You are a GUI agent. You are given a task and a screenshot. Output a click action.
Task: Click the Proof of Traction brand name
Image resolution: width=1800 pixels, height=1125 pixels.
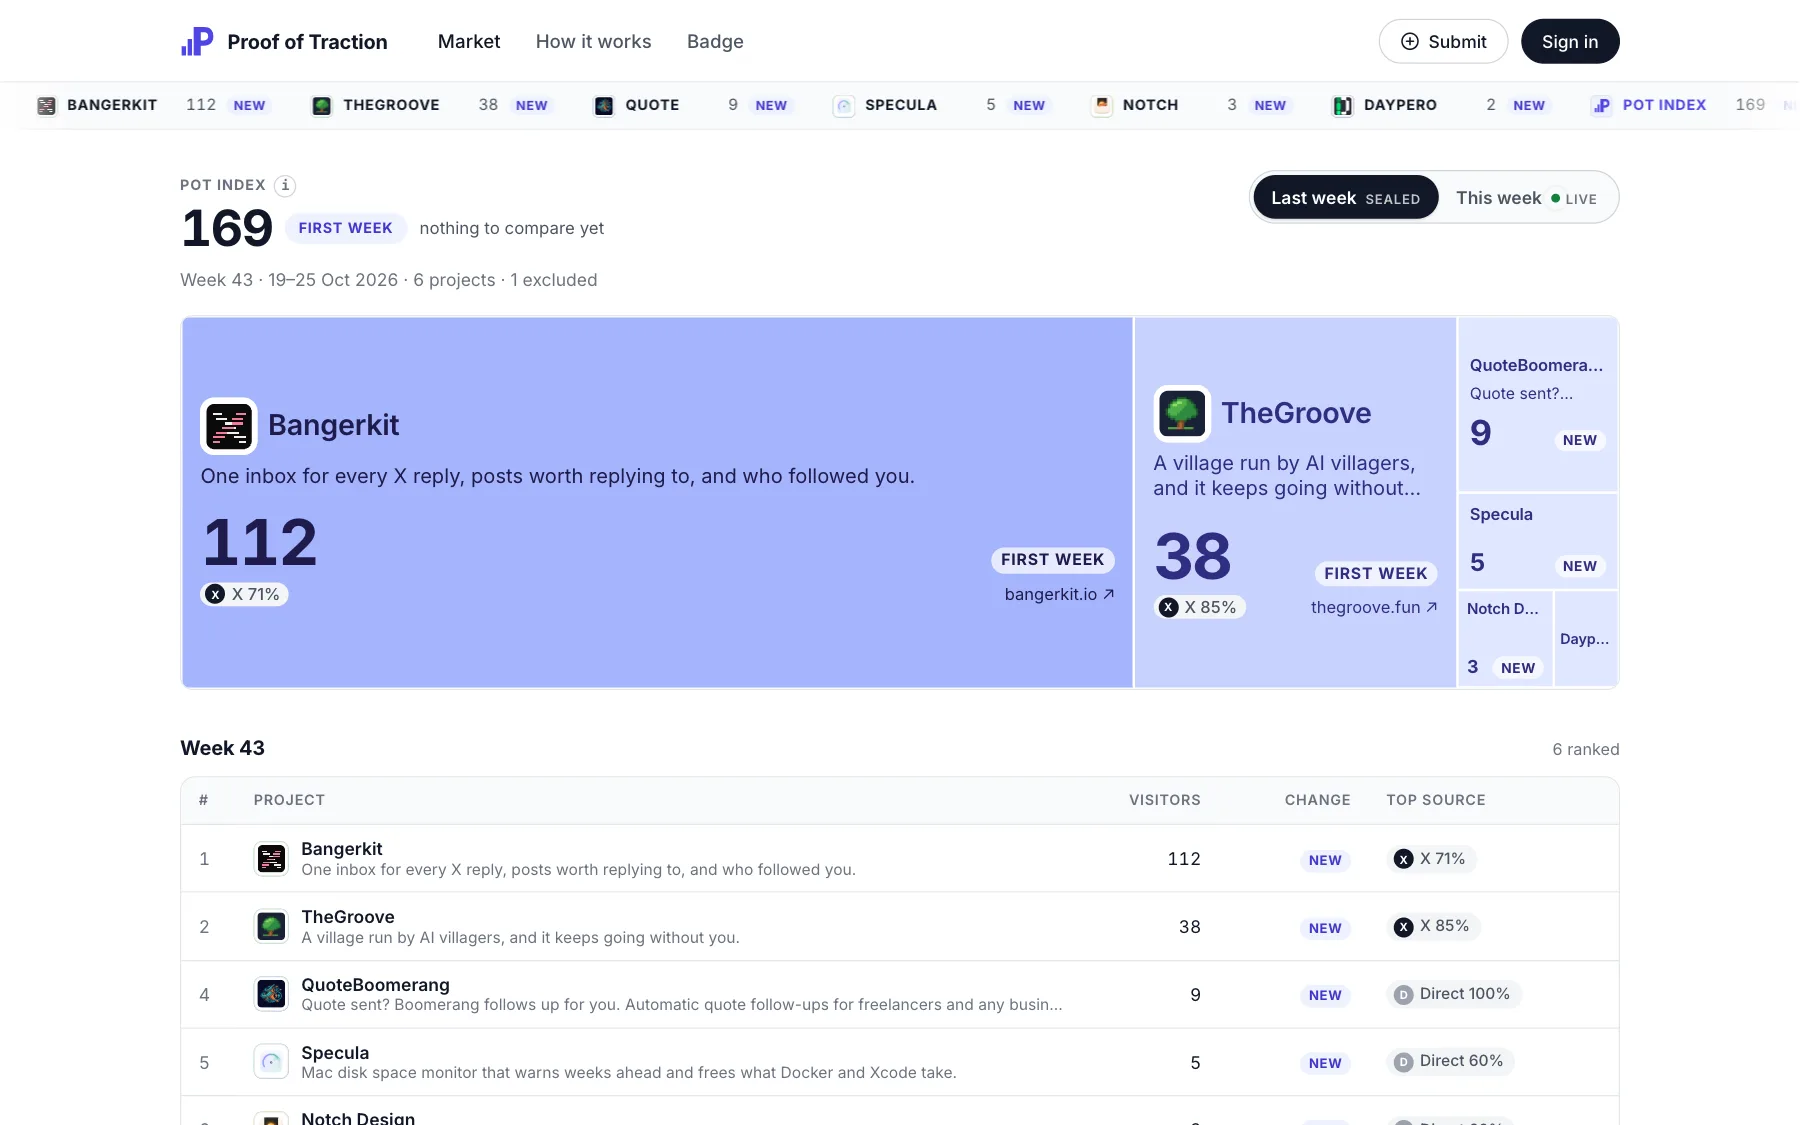click(307, 42)
